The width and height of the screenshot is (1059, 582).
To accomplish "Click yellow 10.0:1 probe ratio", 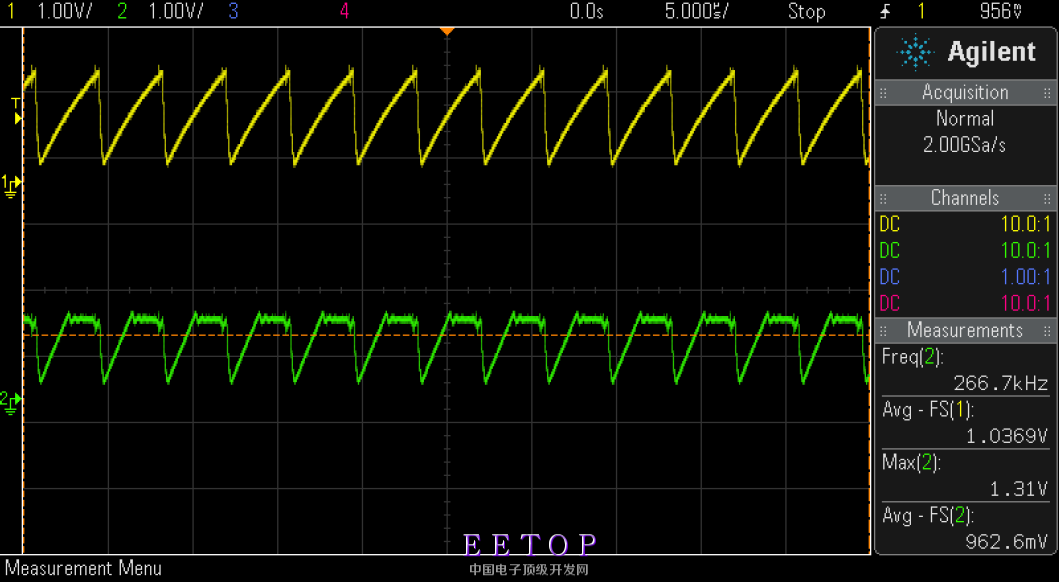I will tap(1026, 224).
